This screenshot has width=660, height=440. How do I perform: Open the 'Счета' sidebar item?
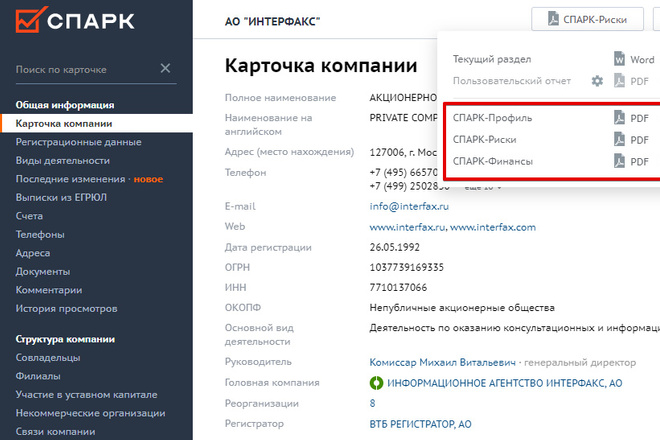tap(29, 216)
